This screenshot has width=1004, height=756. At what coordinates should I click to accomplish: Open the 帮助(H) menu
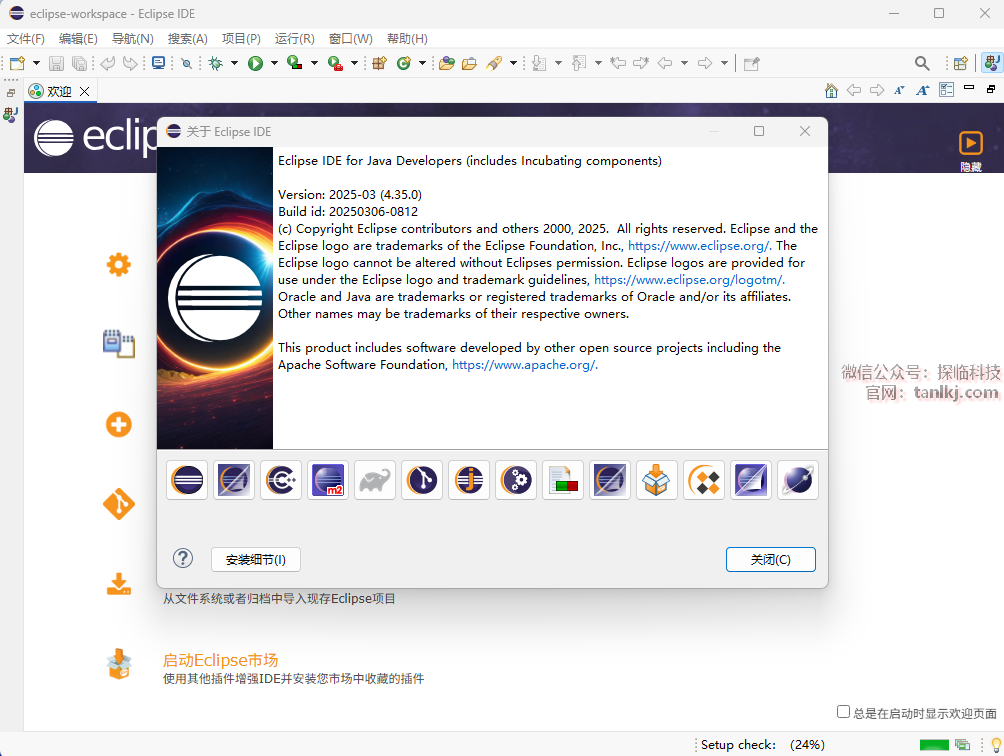tap(406, 38)
